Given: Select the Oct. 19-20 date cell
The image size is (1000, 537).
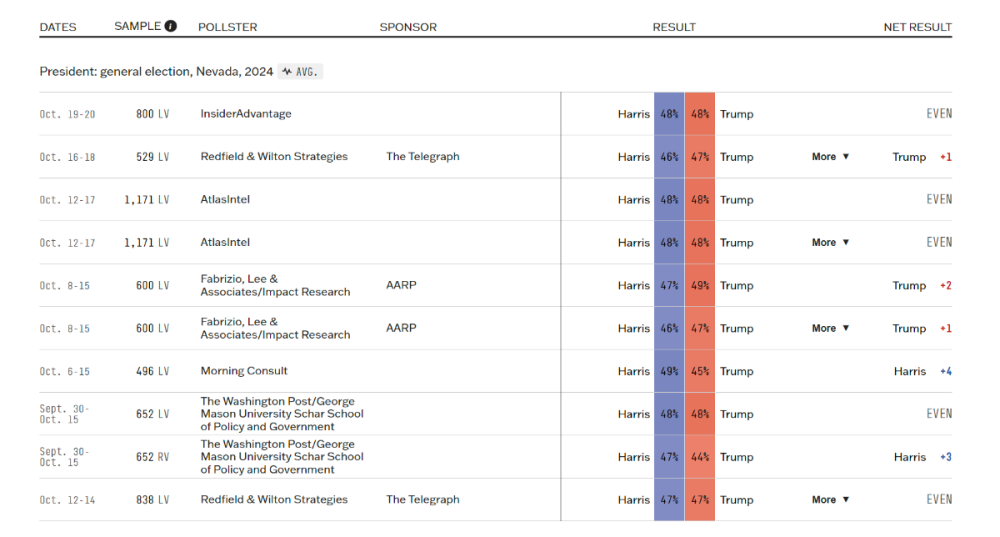Looking at the screenshot, I should [x=68, y=114].
